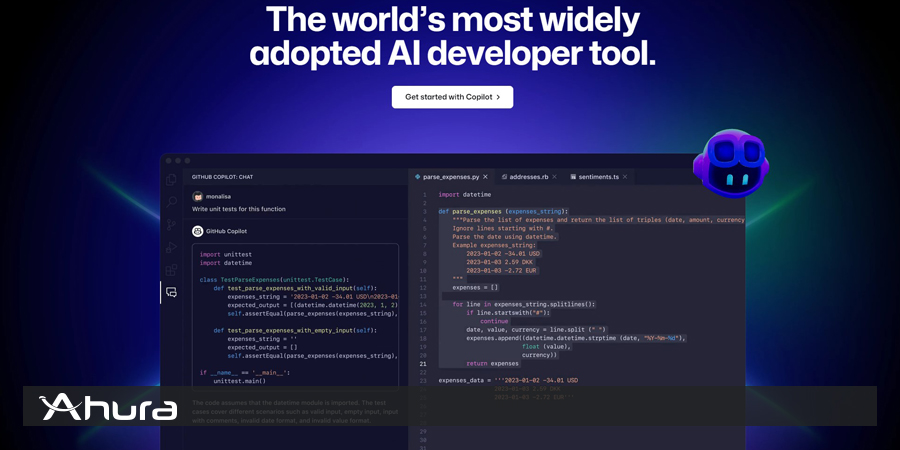
Task: Click the Python file icon on parse_expenses.py tab
Action: pos(417,177)
